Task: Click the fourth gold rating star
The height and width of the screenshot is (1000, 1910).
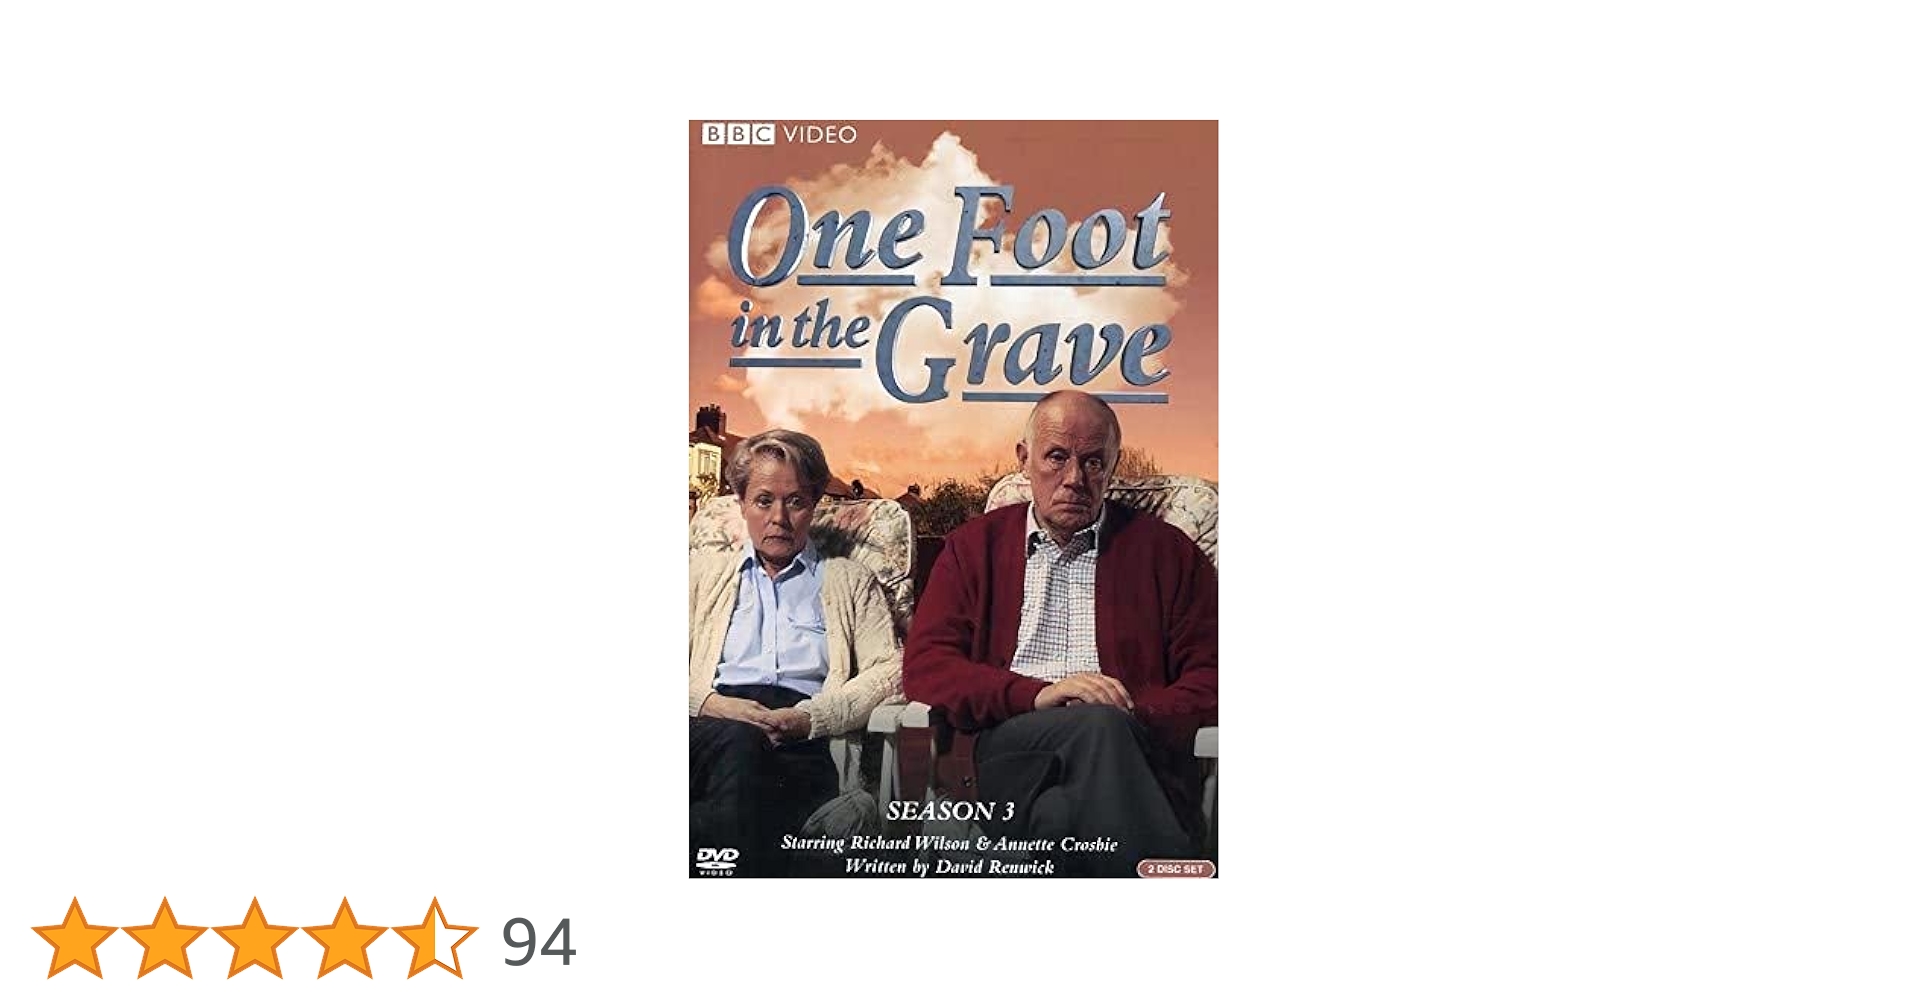Action: point(344,937)
